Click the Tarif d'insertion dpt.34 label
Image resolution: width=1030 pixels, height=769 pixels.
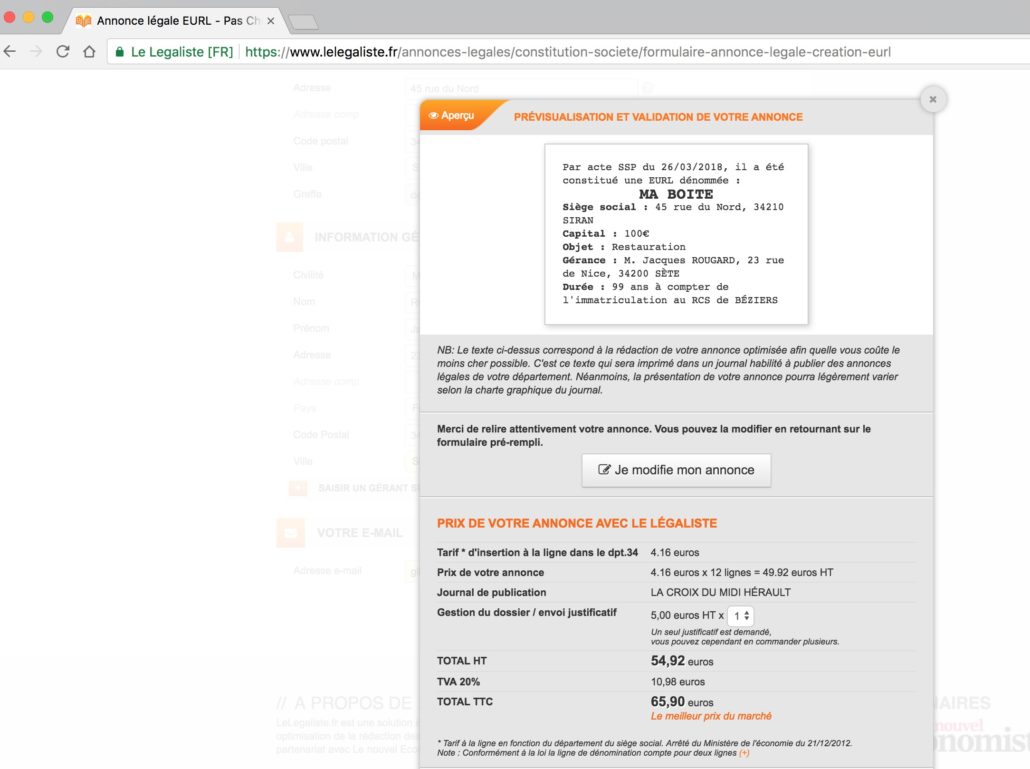tap(537, 552)
